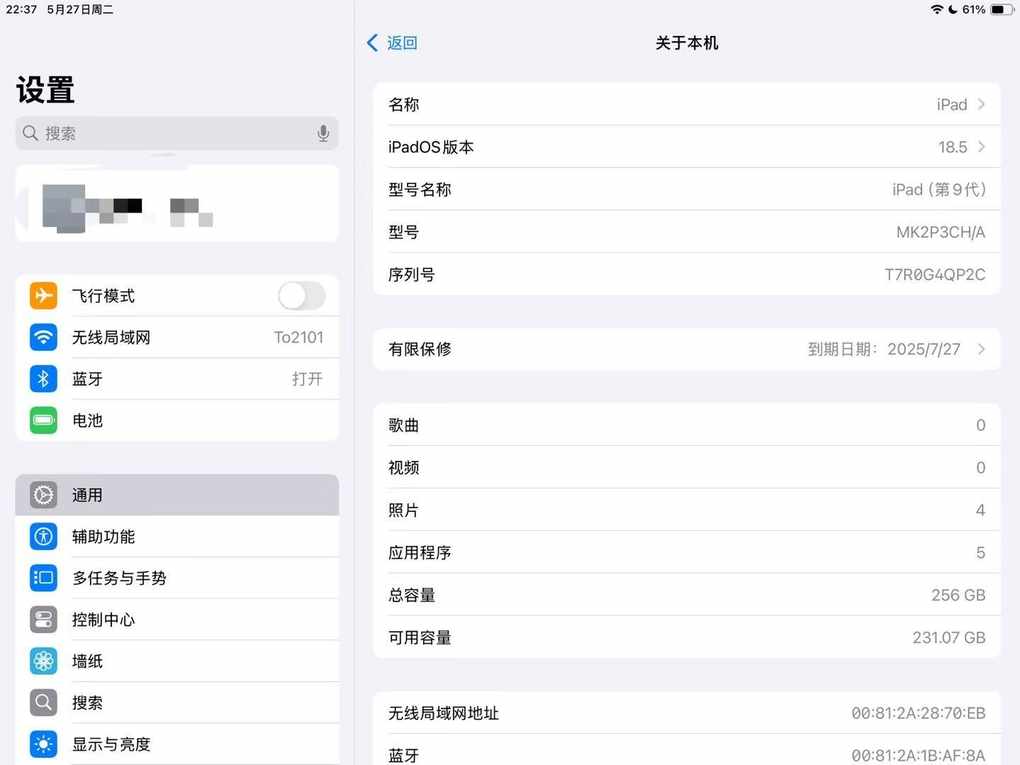Viewport: 1020px width, 765px height.
Task: Open 墙纸 settings item
Action: coord(177,661)
